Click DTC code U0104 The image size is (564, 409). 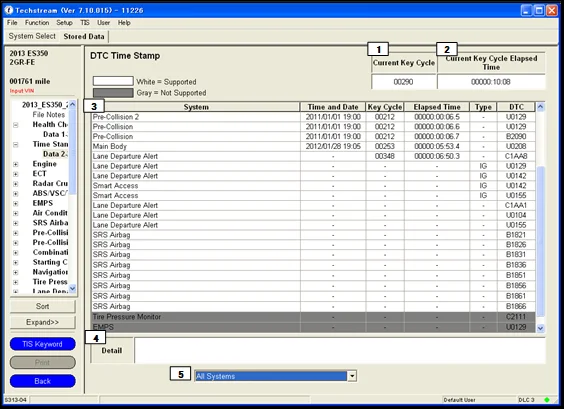click(x=516, y=215)
